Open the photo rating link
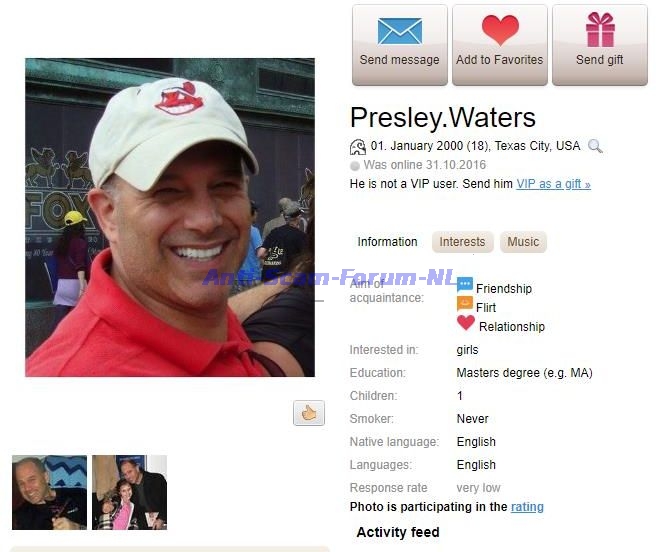The width and height of the screenshot is (656, 552). tap(527, 507)
